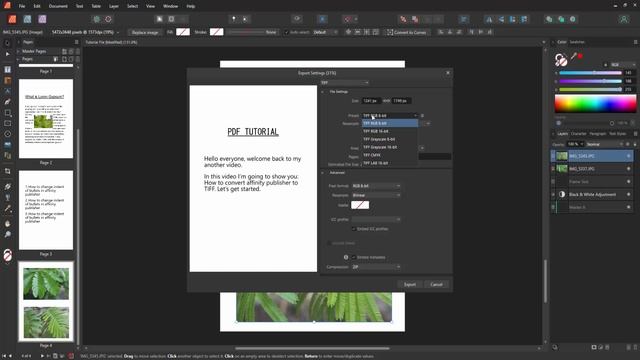The width and height of the screenshot is (640, 360).
Task: Click the eyedropper in the Colour panel
Action: [x=573, y=56]
